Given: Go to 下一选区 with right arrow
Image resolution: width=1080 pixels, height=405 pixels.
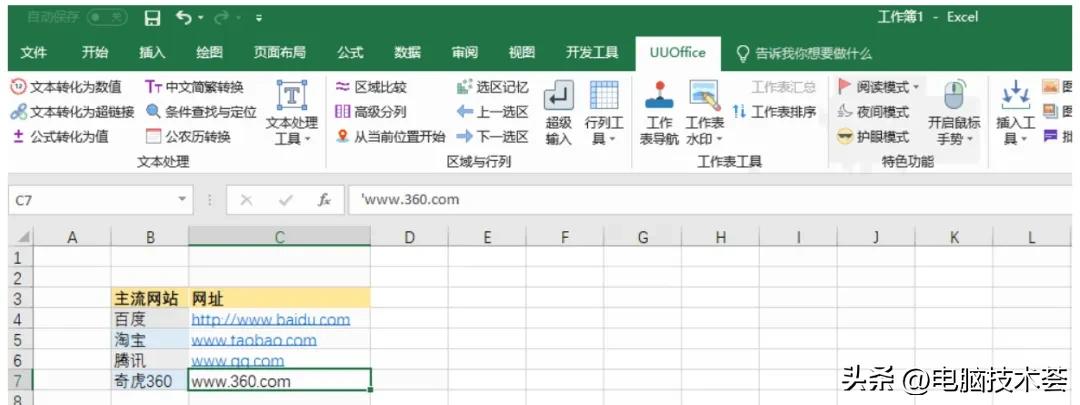Looking at the screenshot, I should point(492,136).
